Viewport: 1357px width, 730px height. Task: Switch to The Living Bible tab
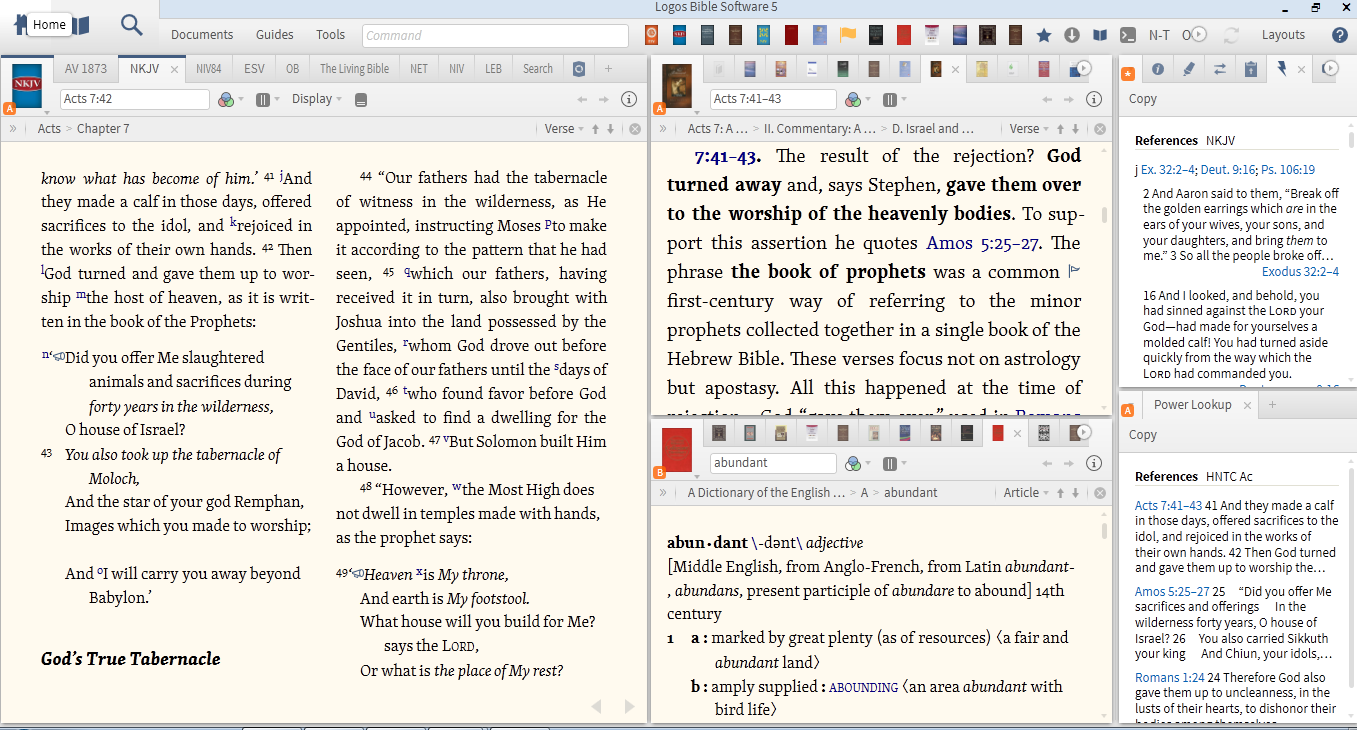pos(354,69)
